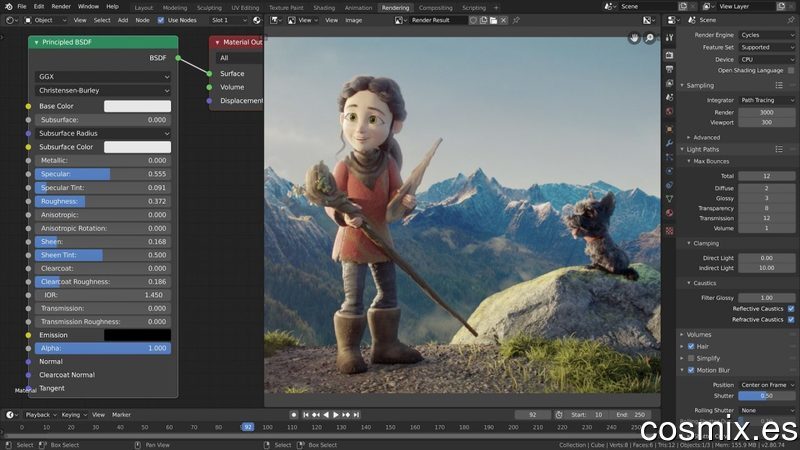
Task: Open the timeline Keying menu
Action: pos(73,415)
